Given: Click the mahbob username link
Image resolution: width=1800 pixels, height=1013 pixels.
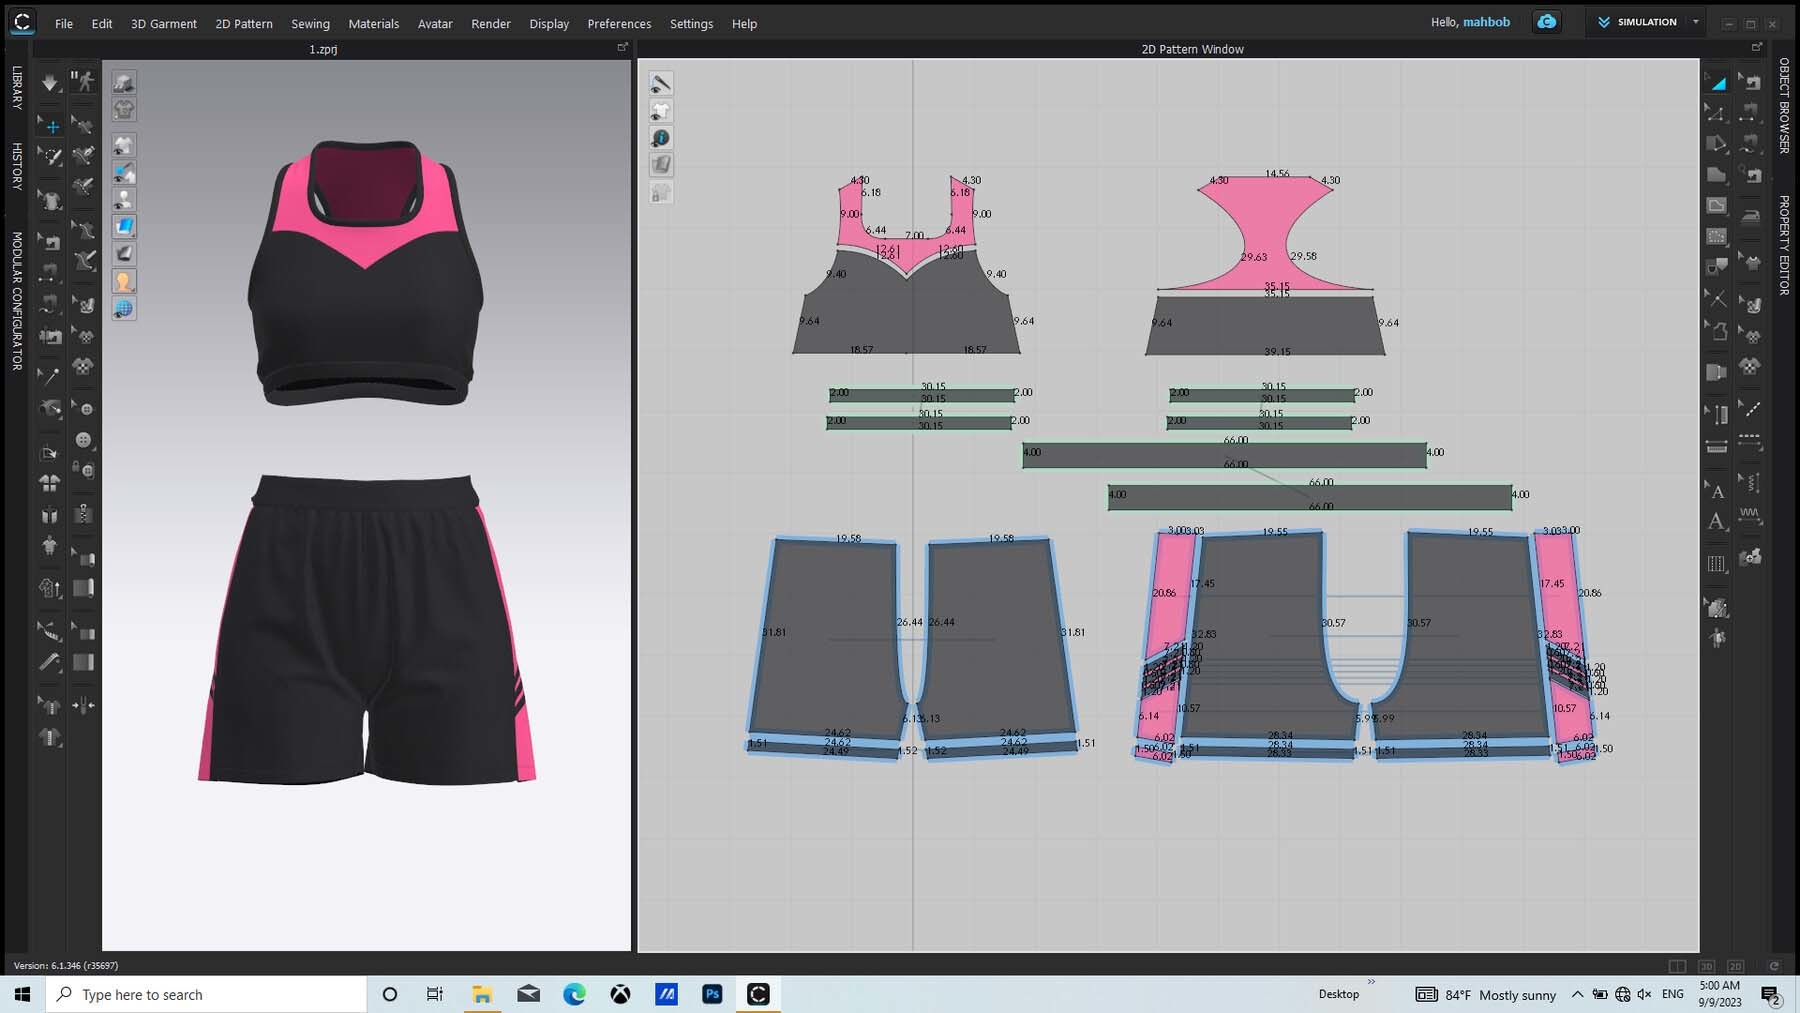Looking at the screenshot, I should coord(1486,22).
